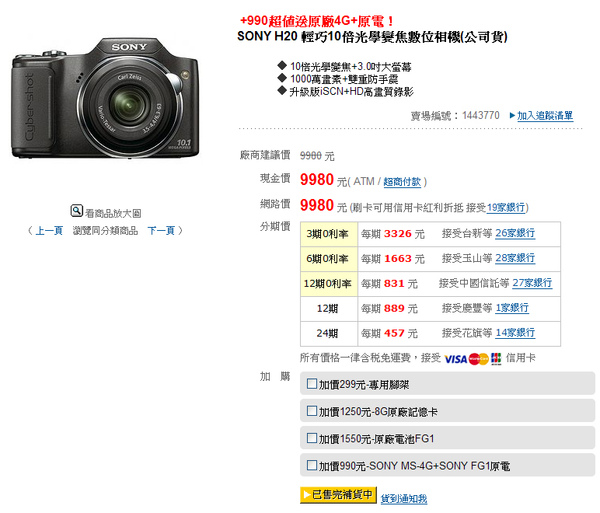This screenshot has height=513, width=600.
Task: Open 26家銀行 link for 3期0利率
Action: pyautogui.click(x=515, y=233)
